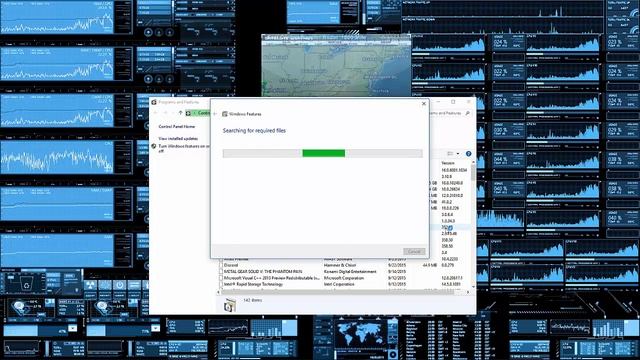640x360 pixels.
Task: Click the scroll right arrow under program list
Action: 468,292
